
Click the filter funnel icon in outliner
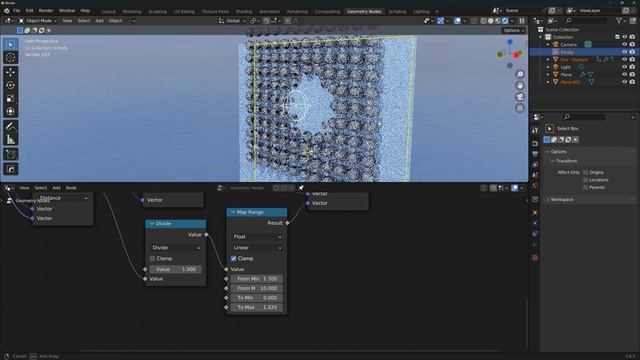tap(619, 20)
